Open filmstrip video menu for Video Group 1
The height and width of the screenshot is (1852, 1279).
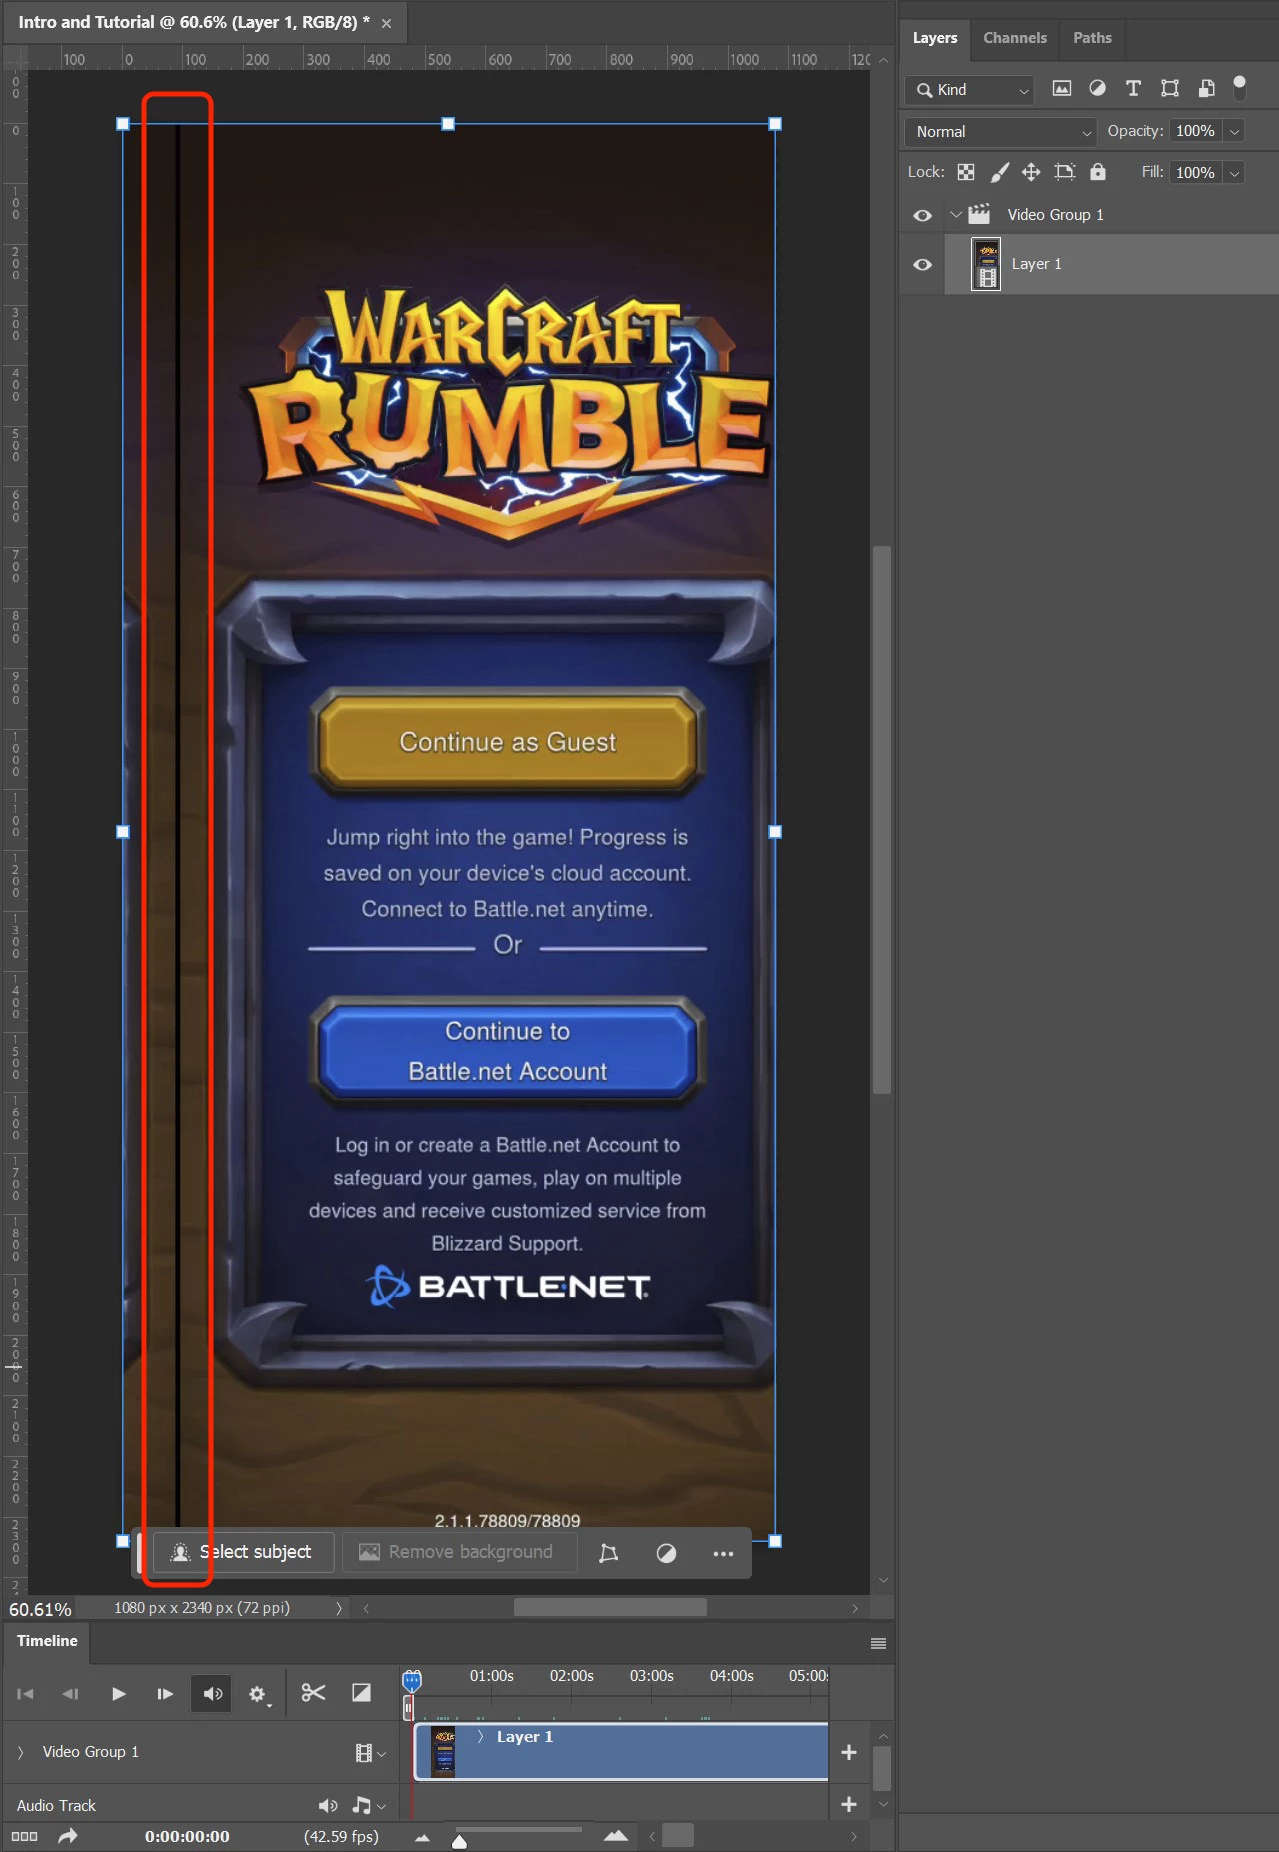tap(370, 1753)
